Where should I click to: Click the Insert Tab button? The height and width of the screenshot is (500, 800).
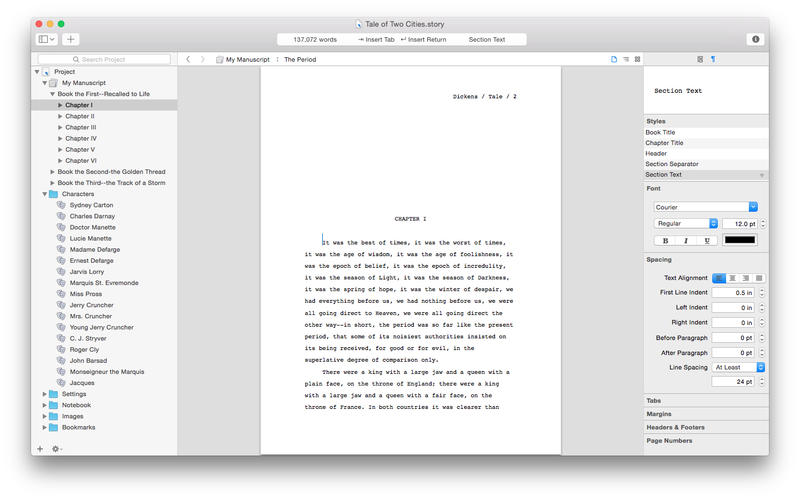click(x=375, y=39)
